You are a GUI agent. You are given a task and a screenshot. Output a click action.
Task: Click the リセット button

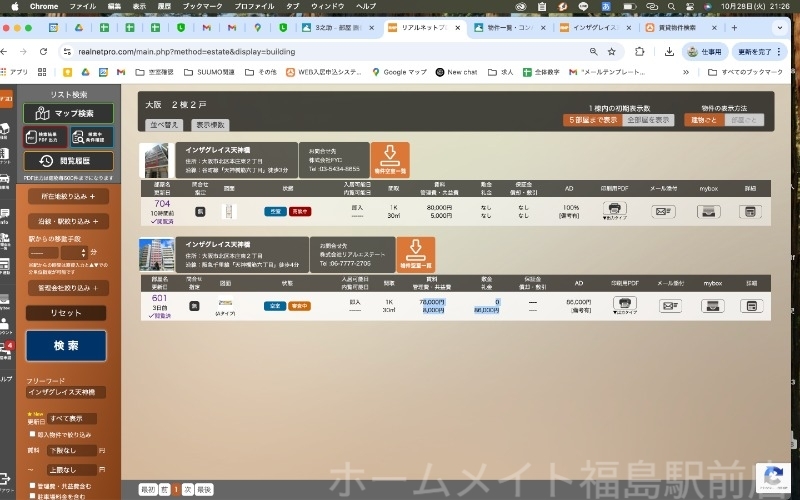[66, 313]
